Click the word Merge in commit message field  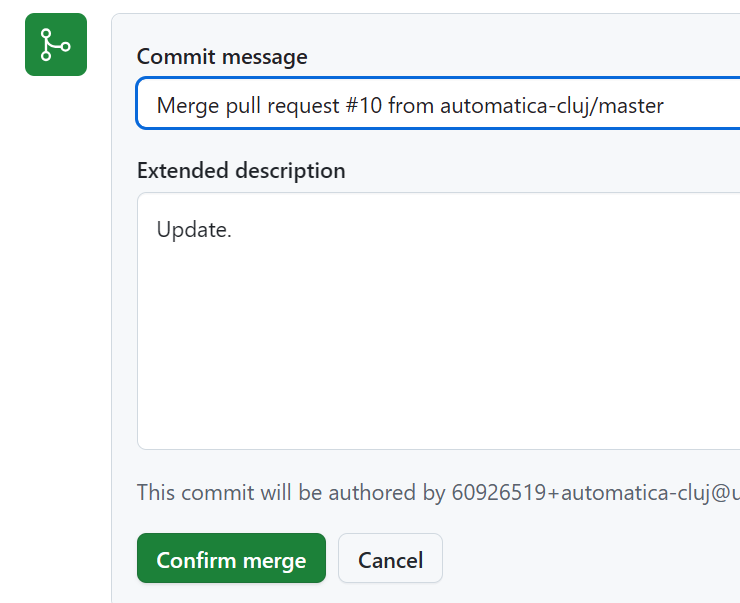[188, 106]
